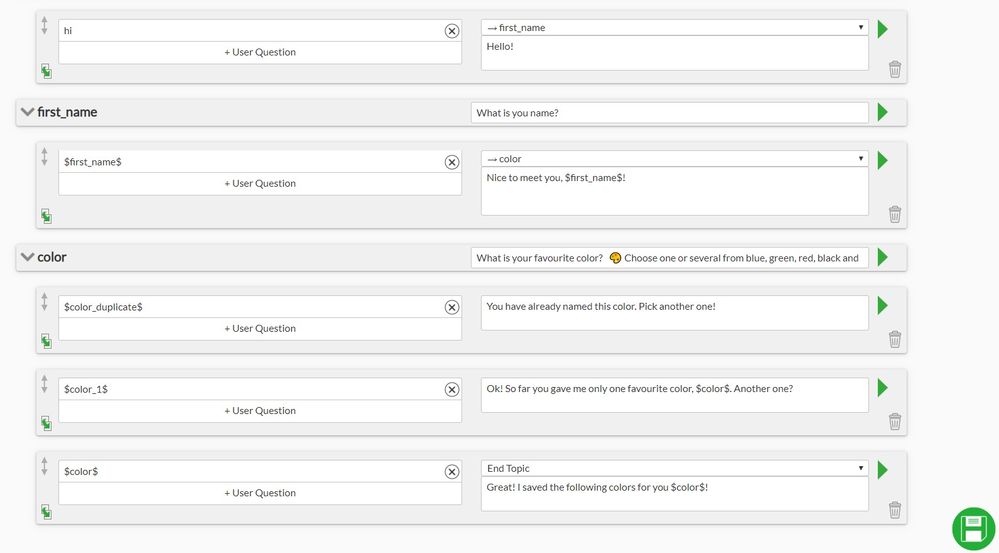
Task: Open the '→ color' redirect dropdown
Action: [675, 159]
